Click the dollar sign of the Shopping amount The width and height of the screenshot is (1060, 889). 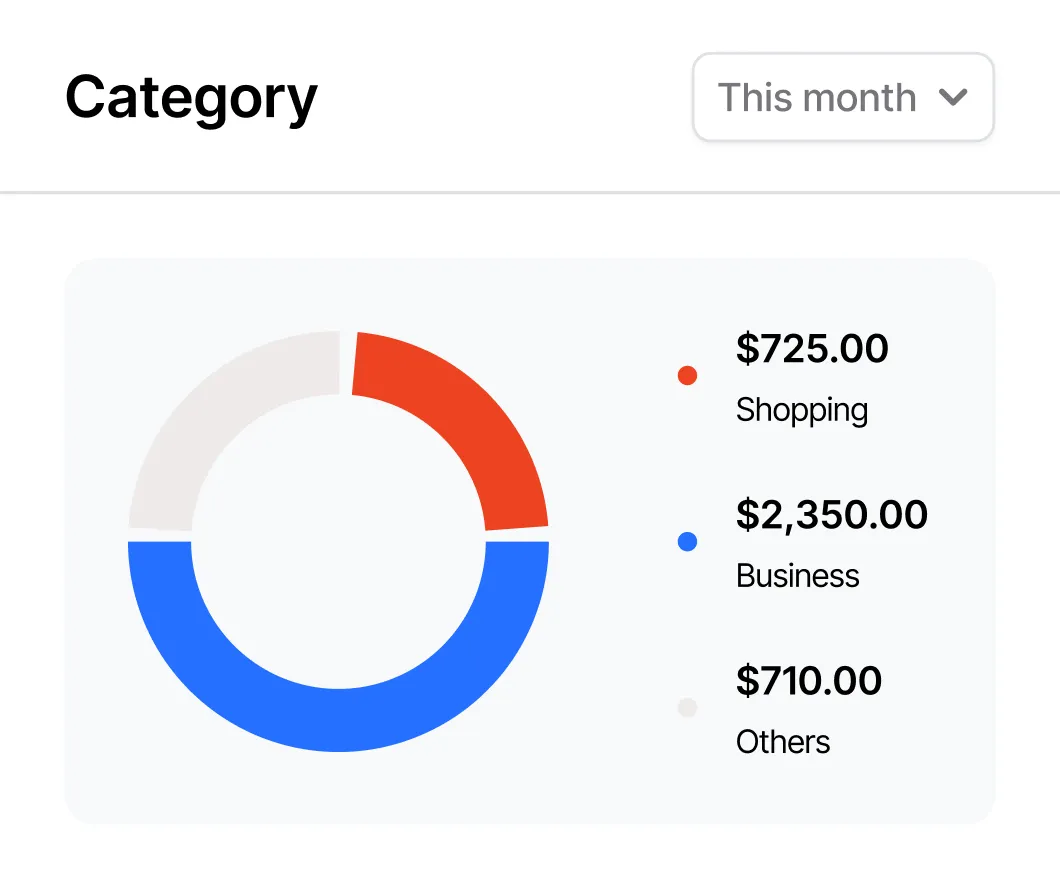click(747, 348)
